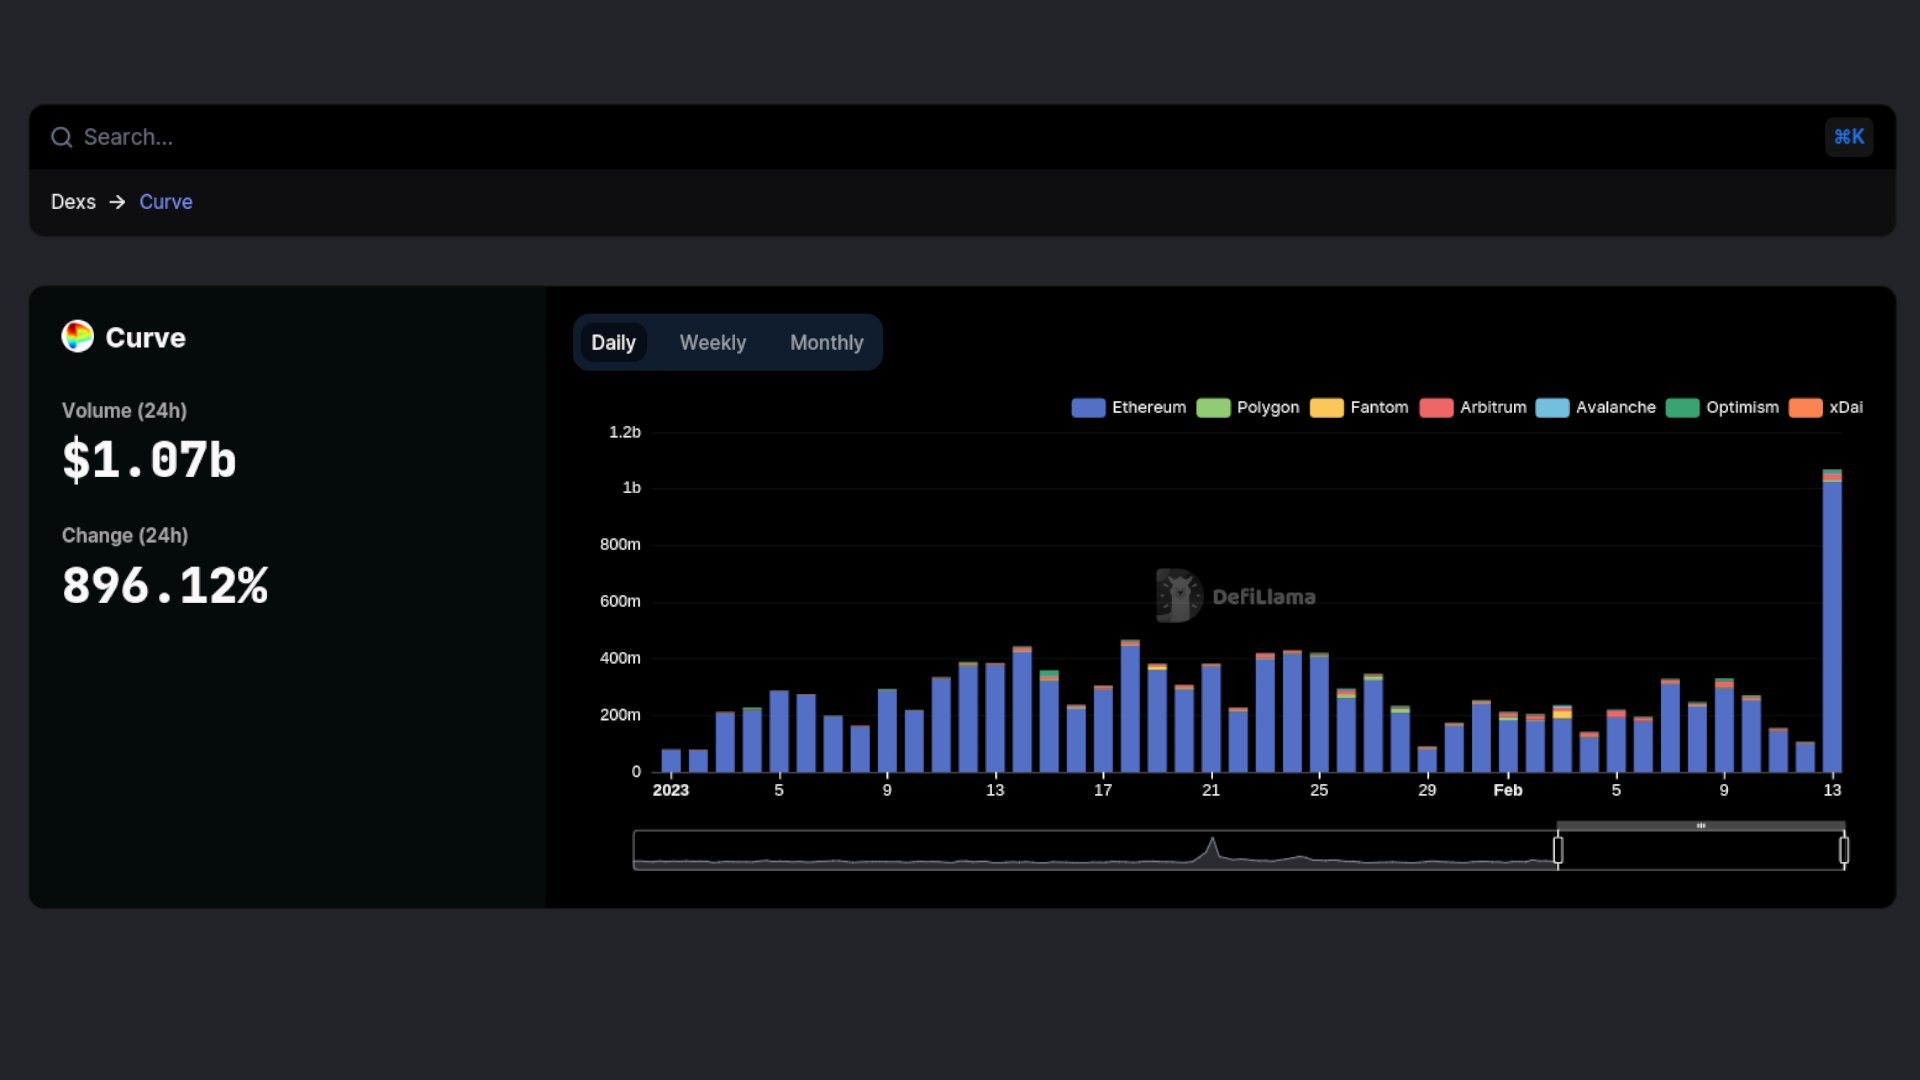Click the Feb x-axis label

(1508, 791)
